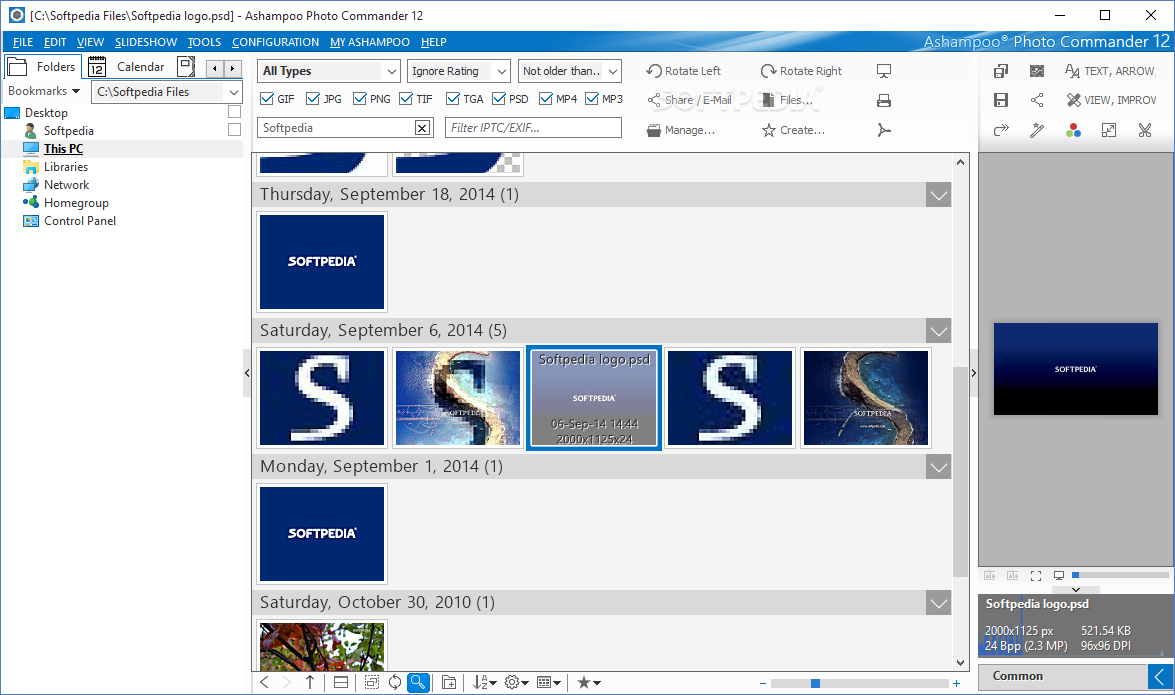Open the FILE menu
1175x695 pixels.
coord(22,42)
